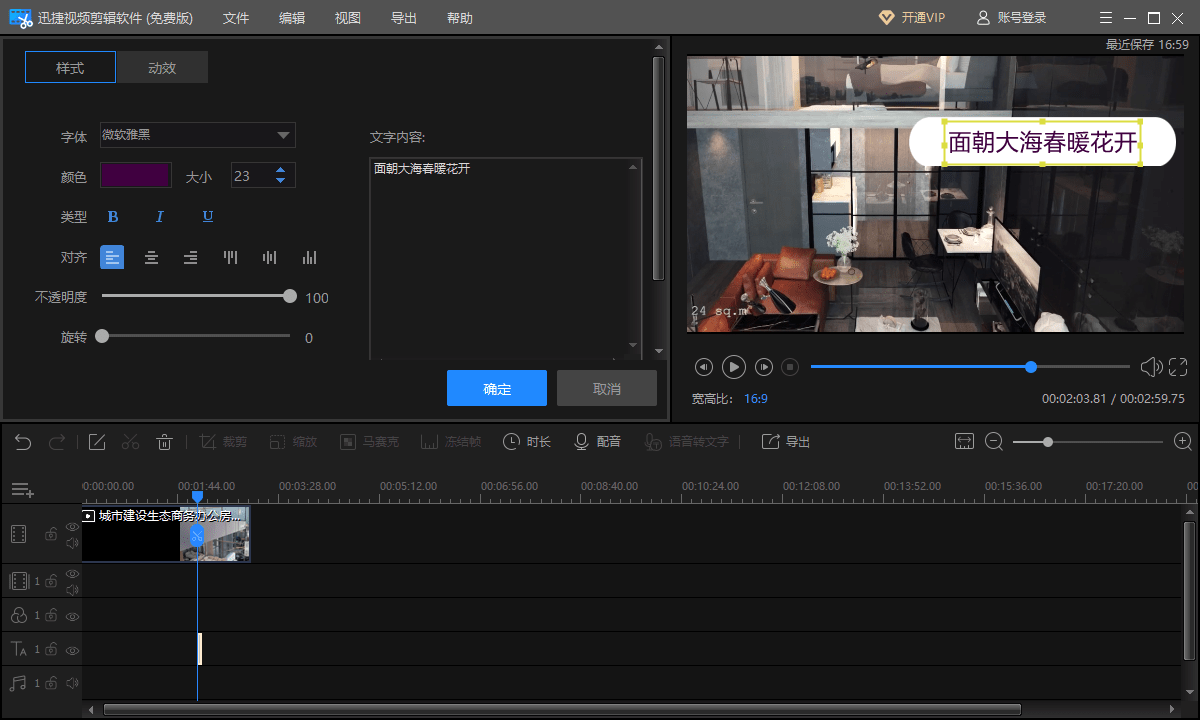Toggle bold B text formatting
This screenshot has width=1200, height=720.
[x=113, y=217]
